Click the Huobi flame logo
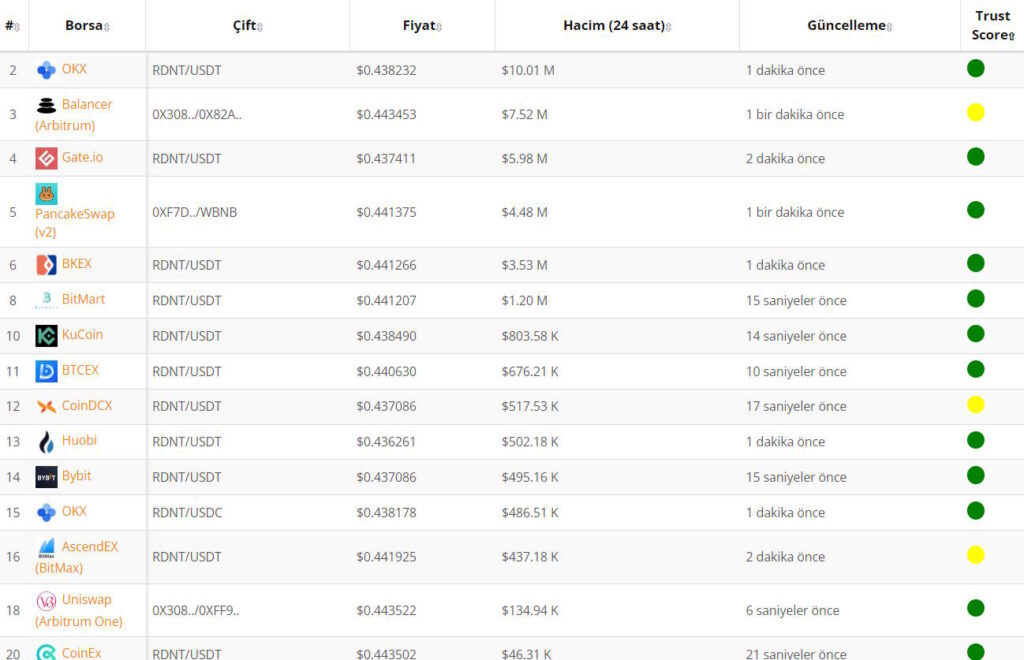 (x=46, y=441)
